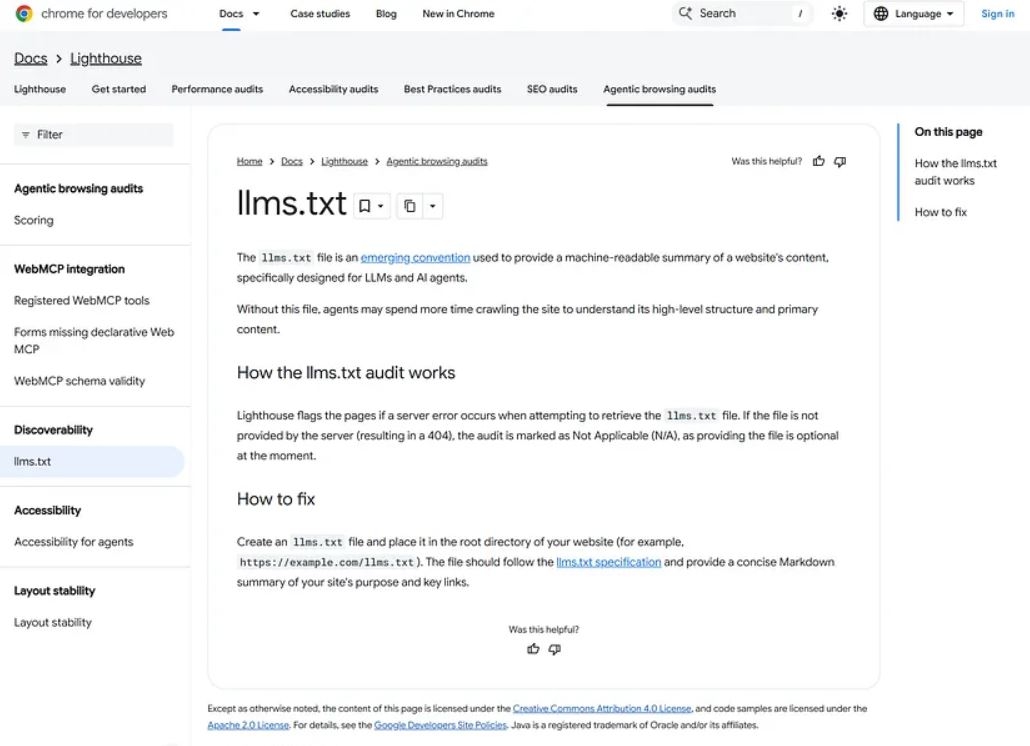Click the https://example.com/llms.txt code text
The height and width of the screenshot is (746, 1030).
[x=326, y=562]
